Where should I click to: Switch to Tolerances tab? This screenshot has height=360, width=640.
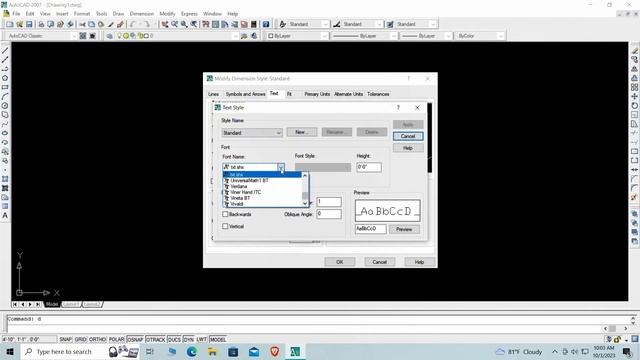pos(378,94)
